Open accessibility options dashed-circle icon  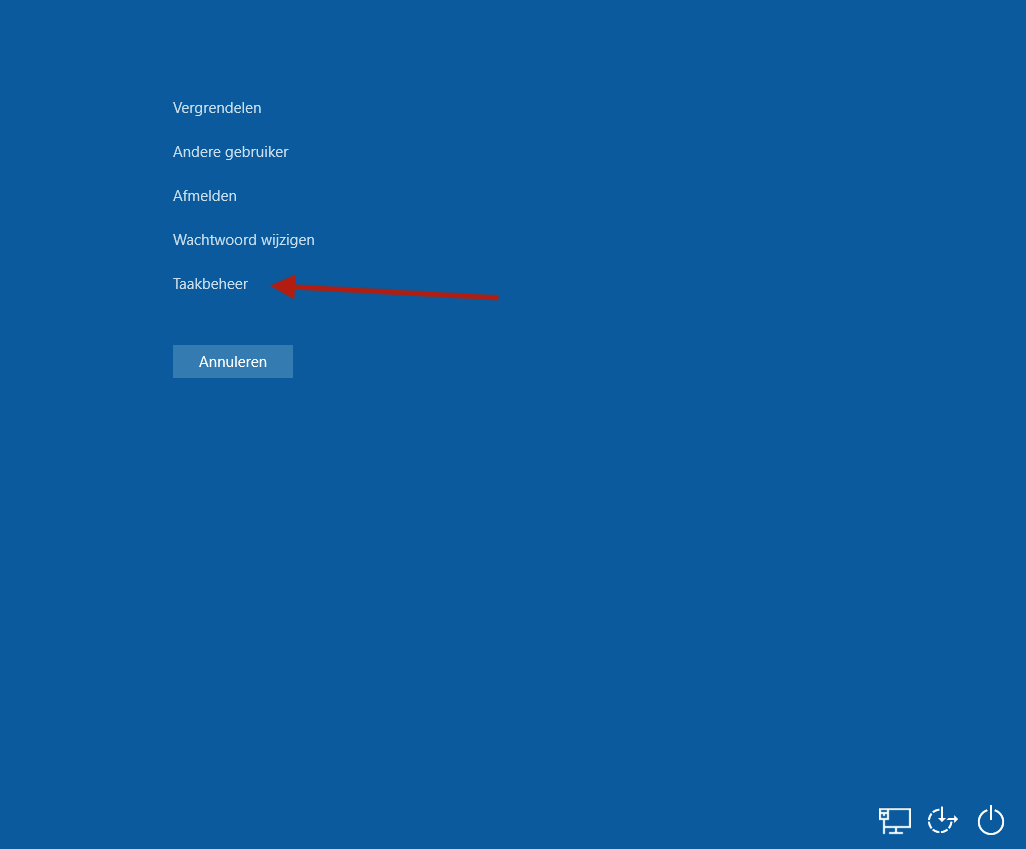click(x=942, y=820)
